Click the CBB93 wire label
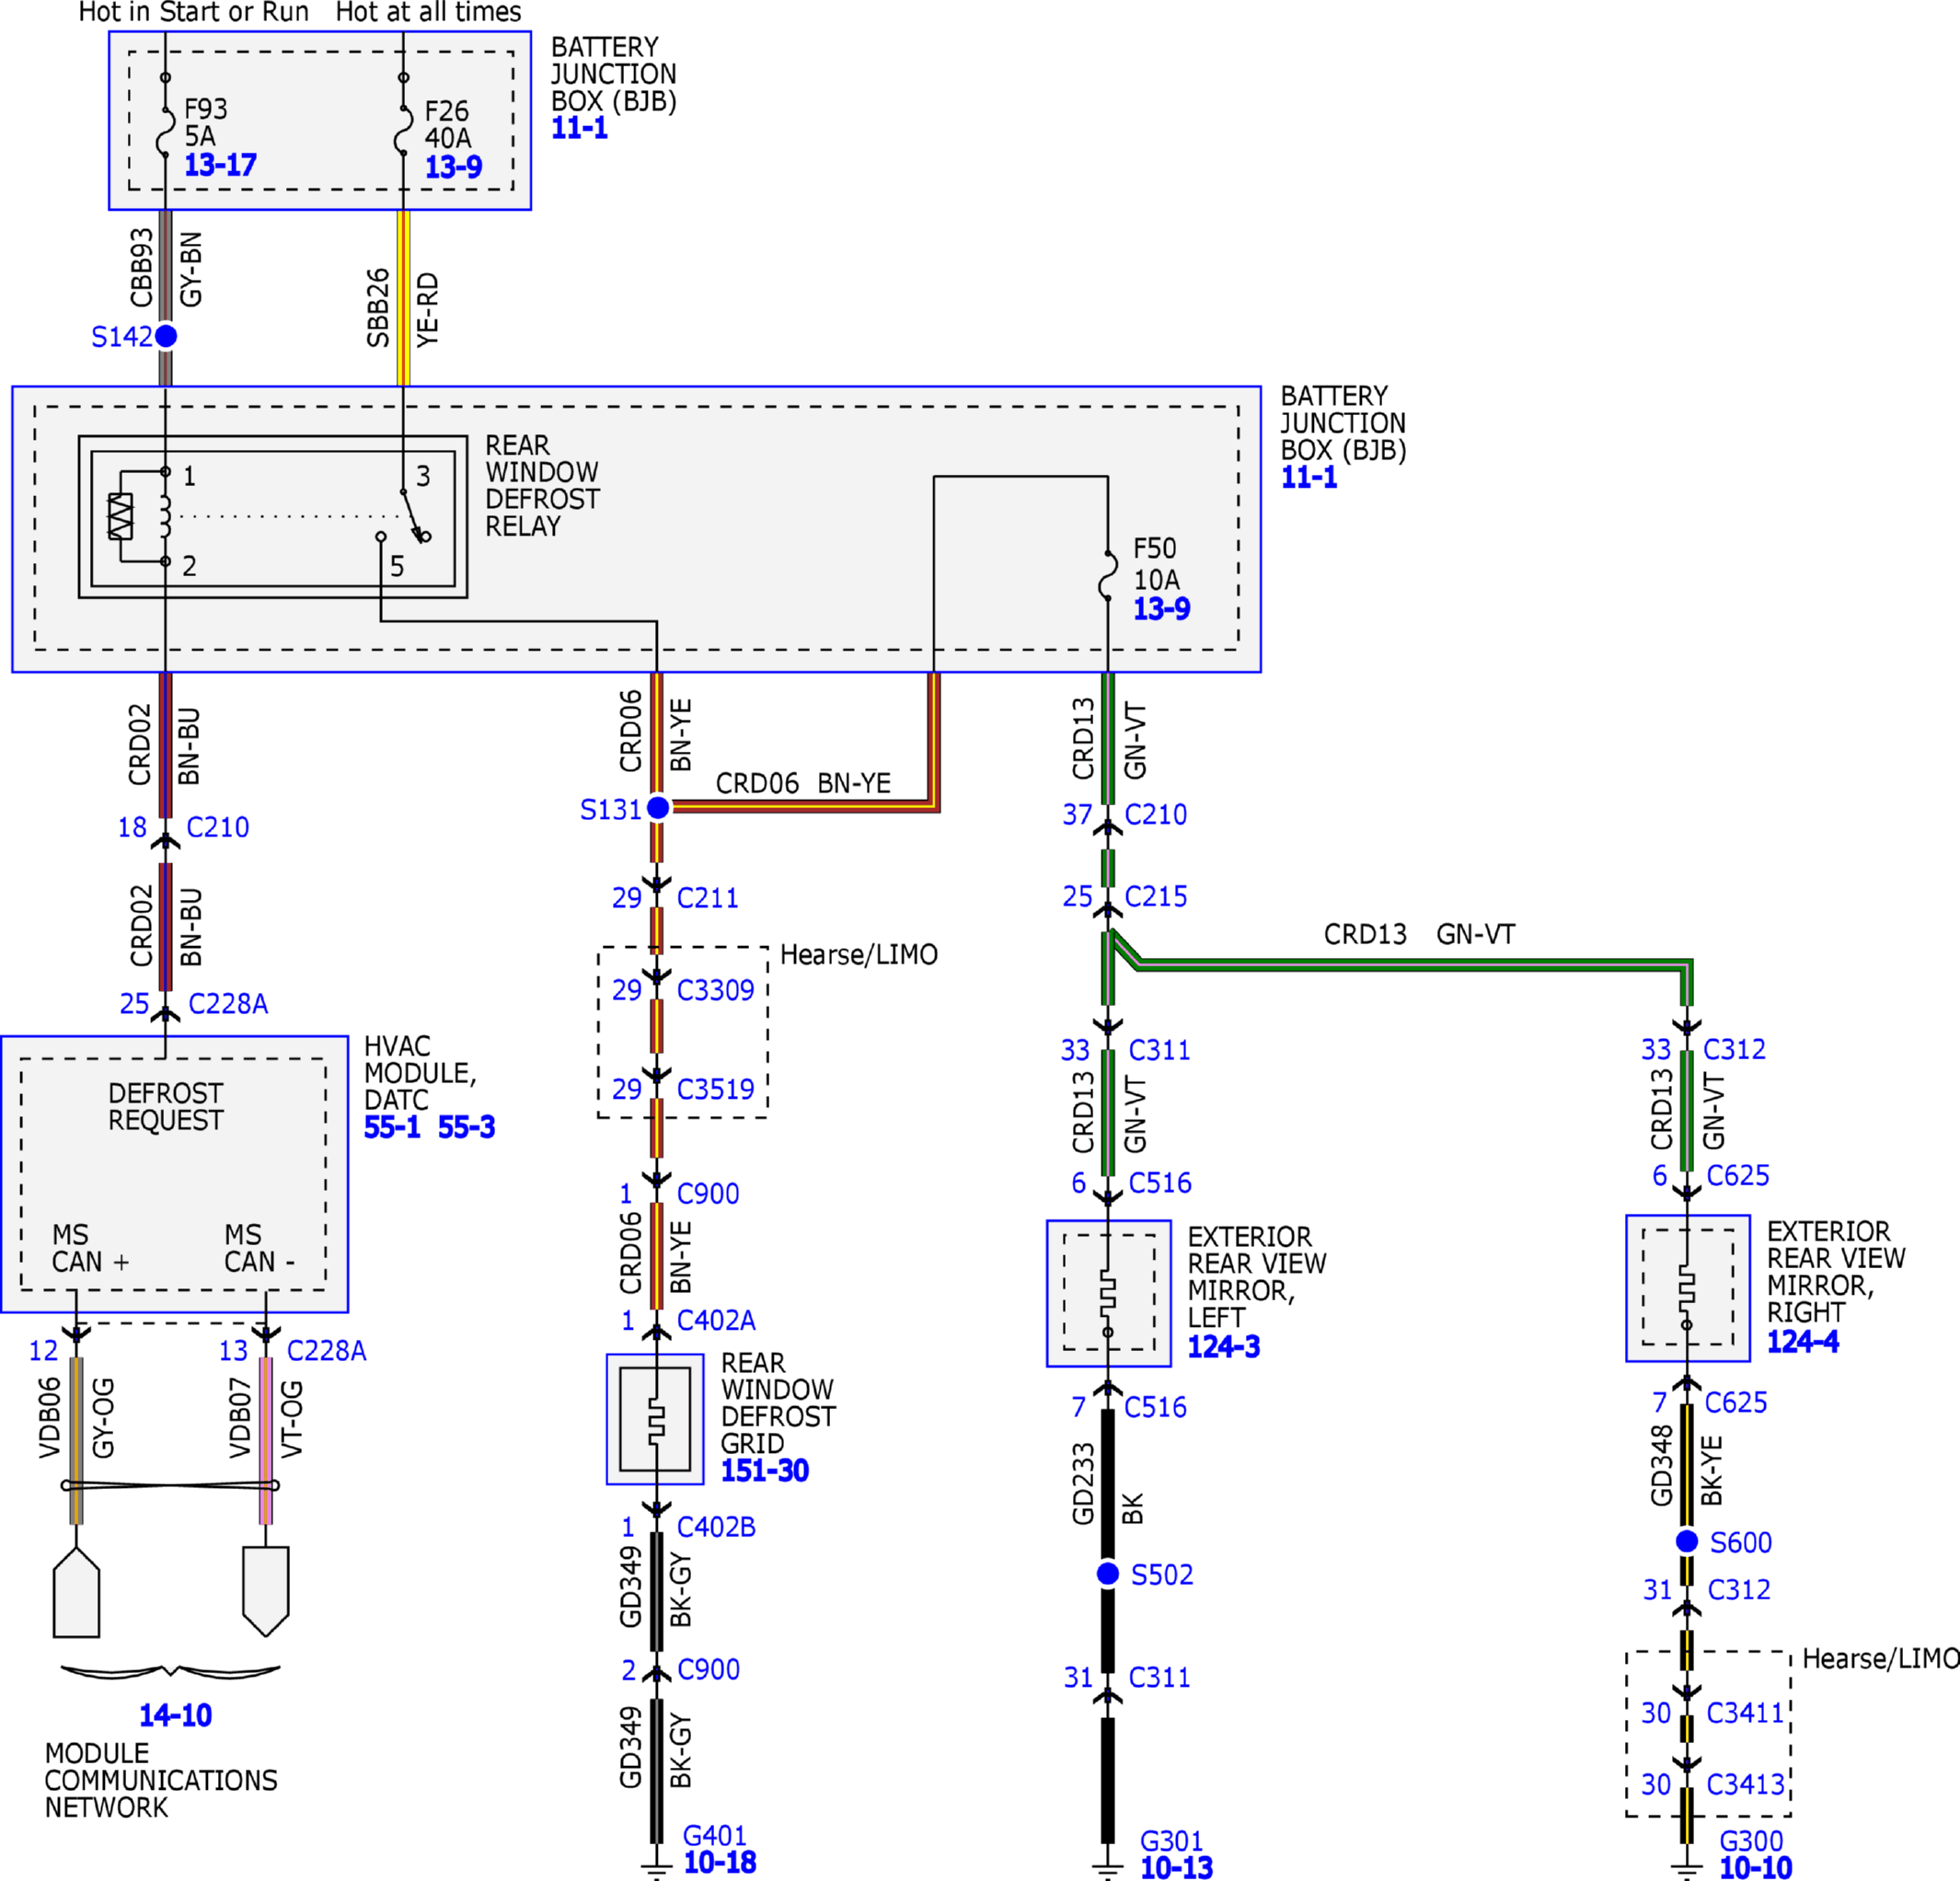The width and height of the screenshot is (1960, 1881). tap(142, 268)
